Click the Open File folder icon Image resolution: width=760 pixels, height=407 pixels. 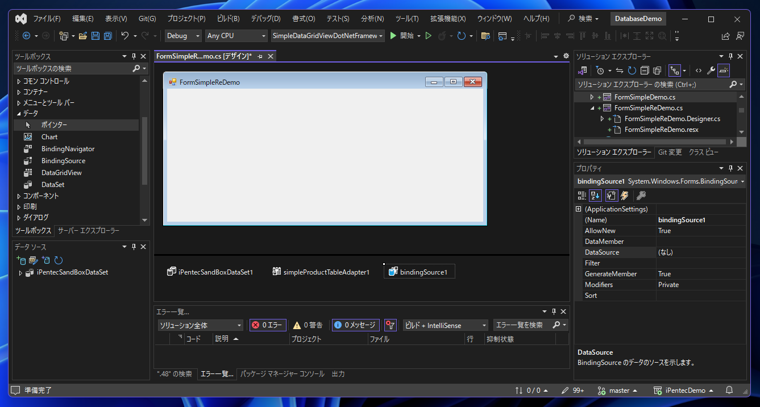click(x=82, y=36)
